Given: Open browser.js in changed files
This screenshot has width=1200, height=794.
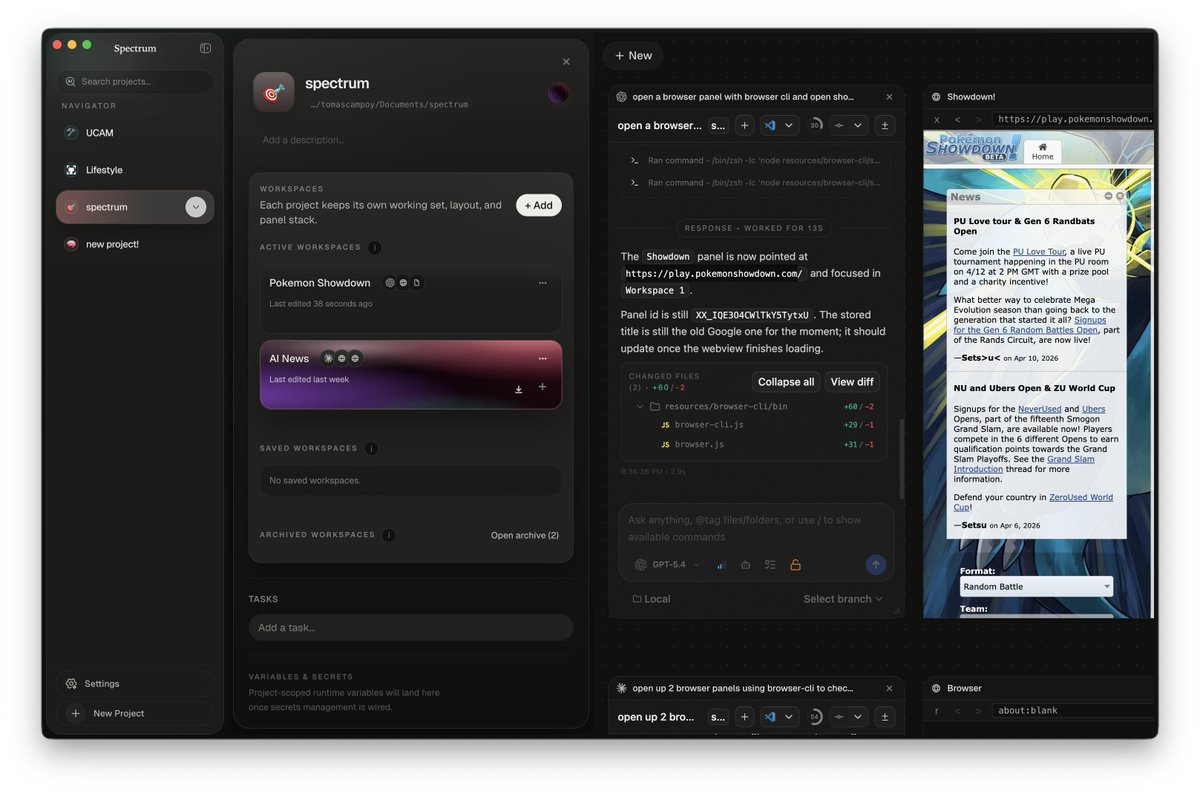Looking at the screenshot, I should (x=699, y=444).
